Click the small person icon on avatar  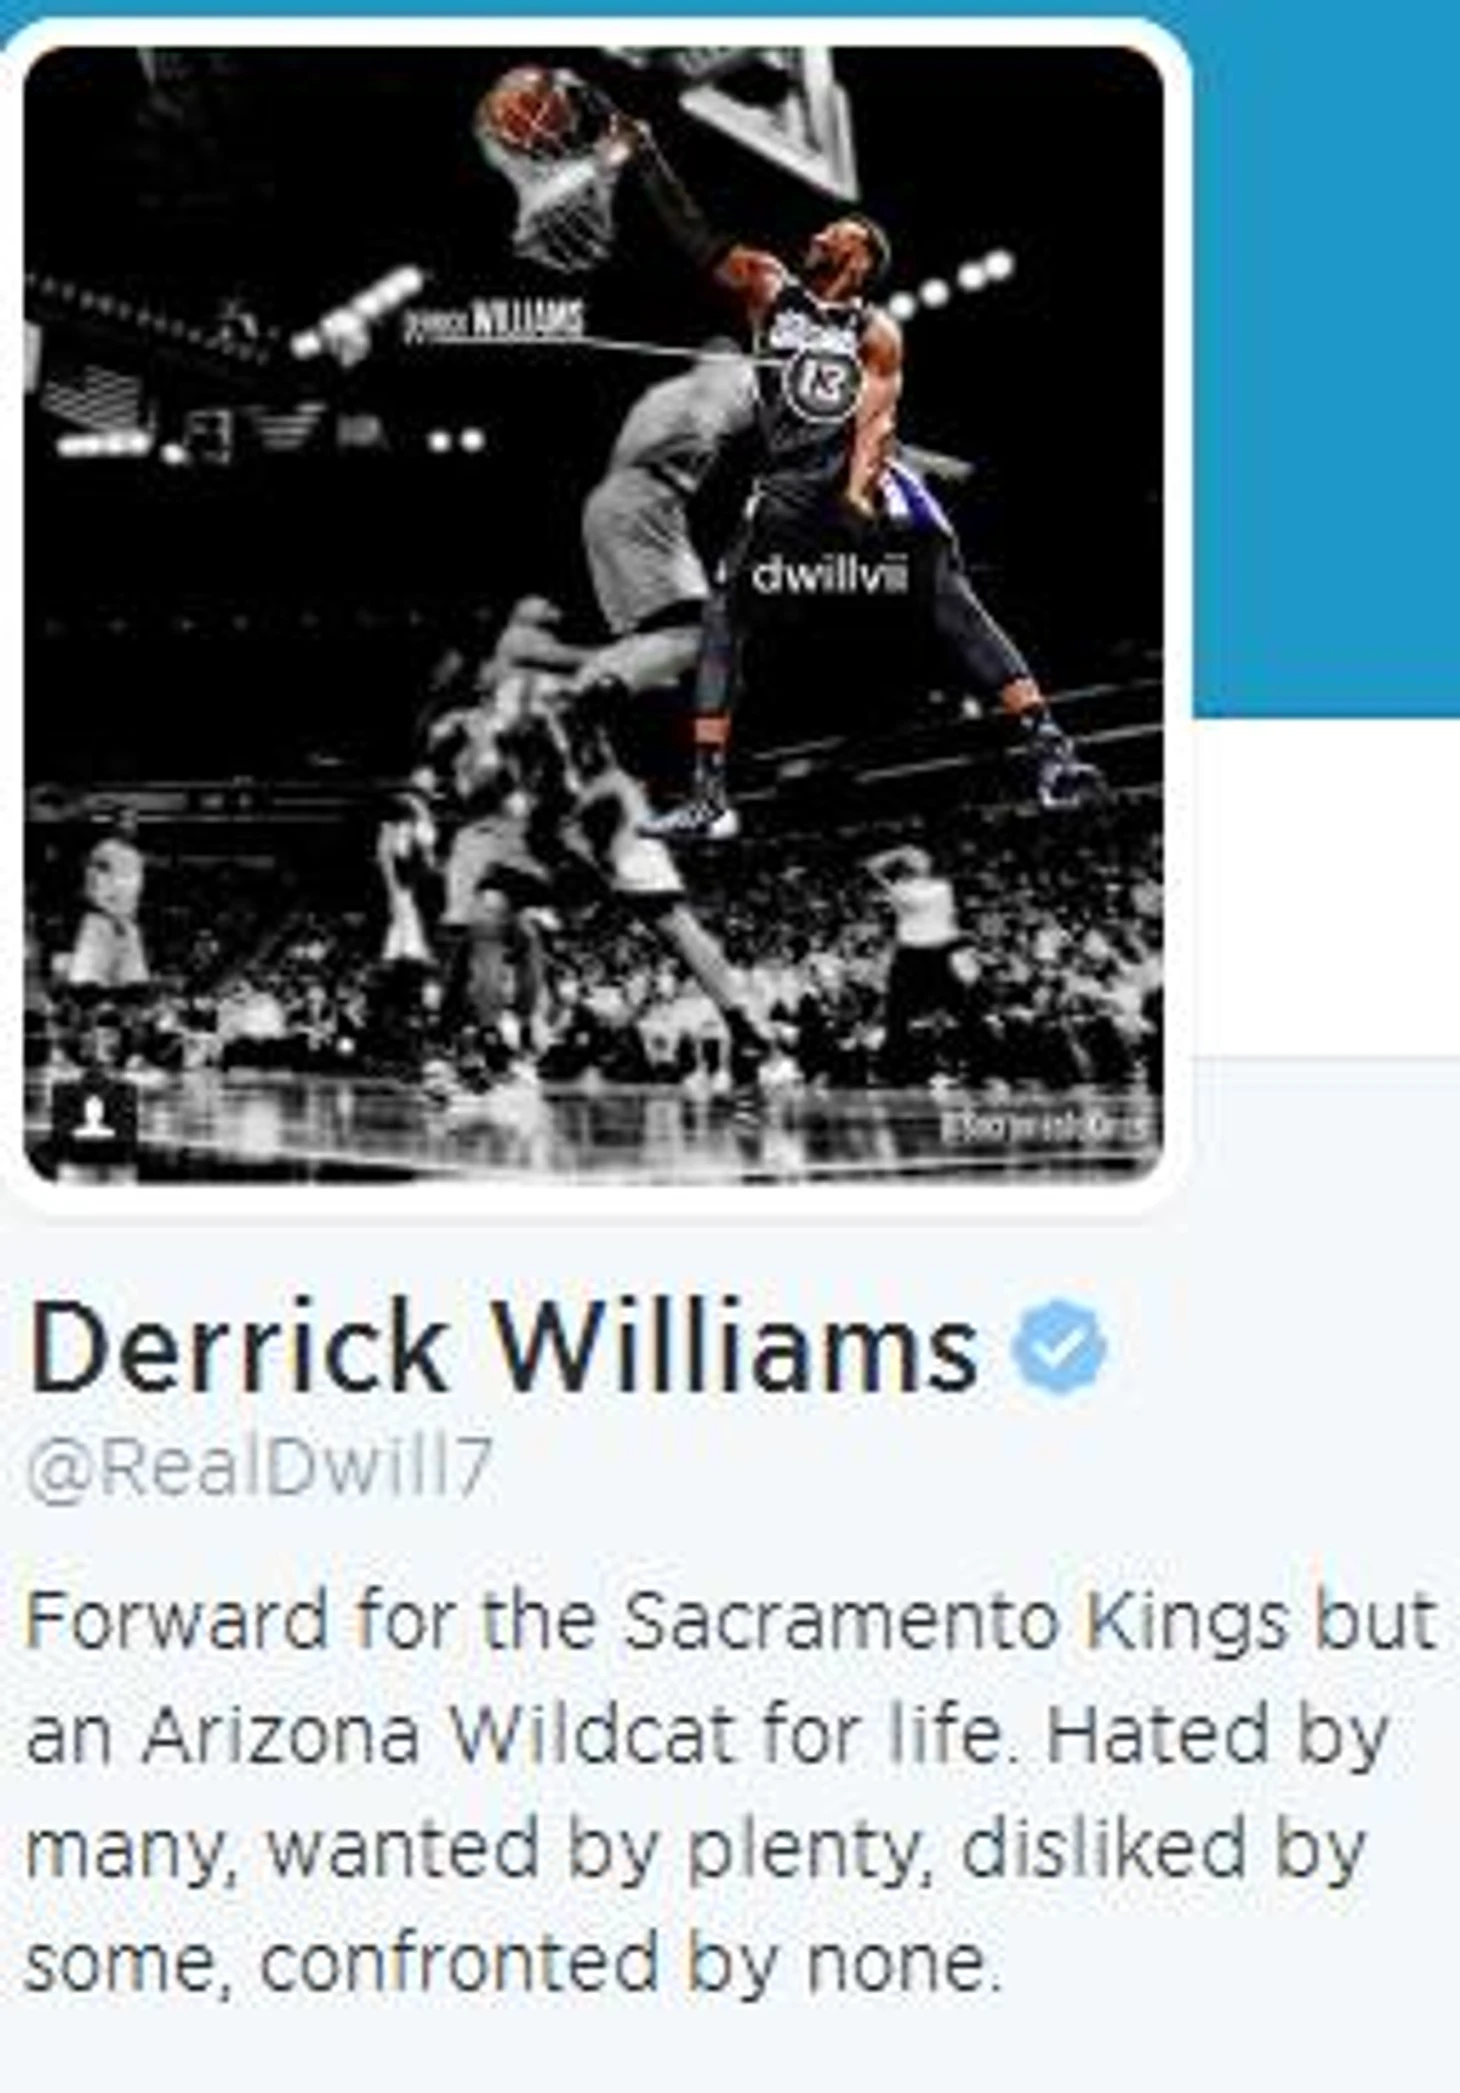(x=94, y=1117)
